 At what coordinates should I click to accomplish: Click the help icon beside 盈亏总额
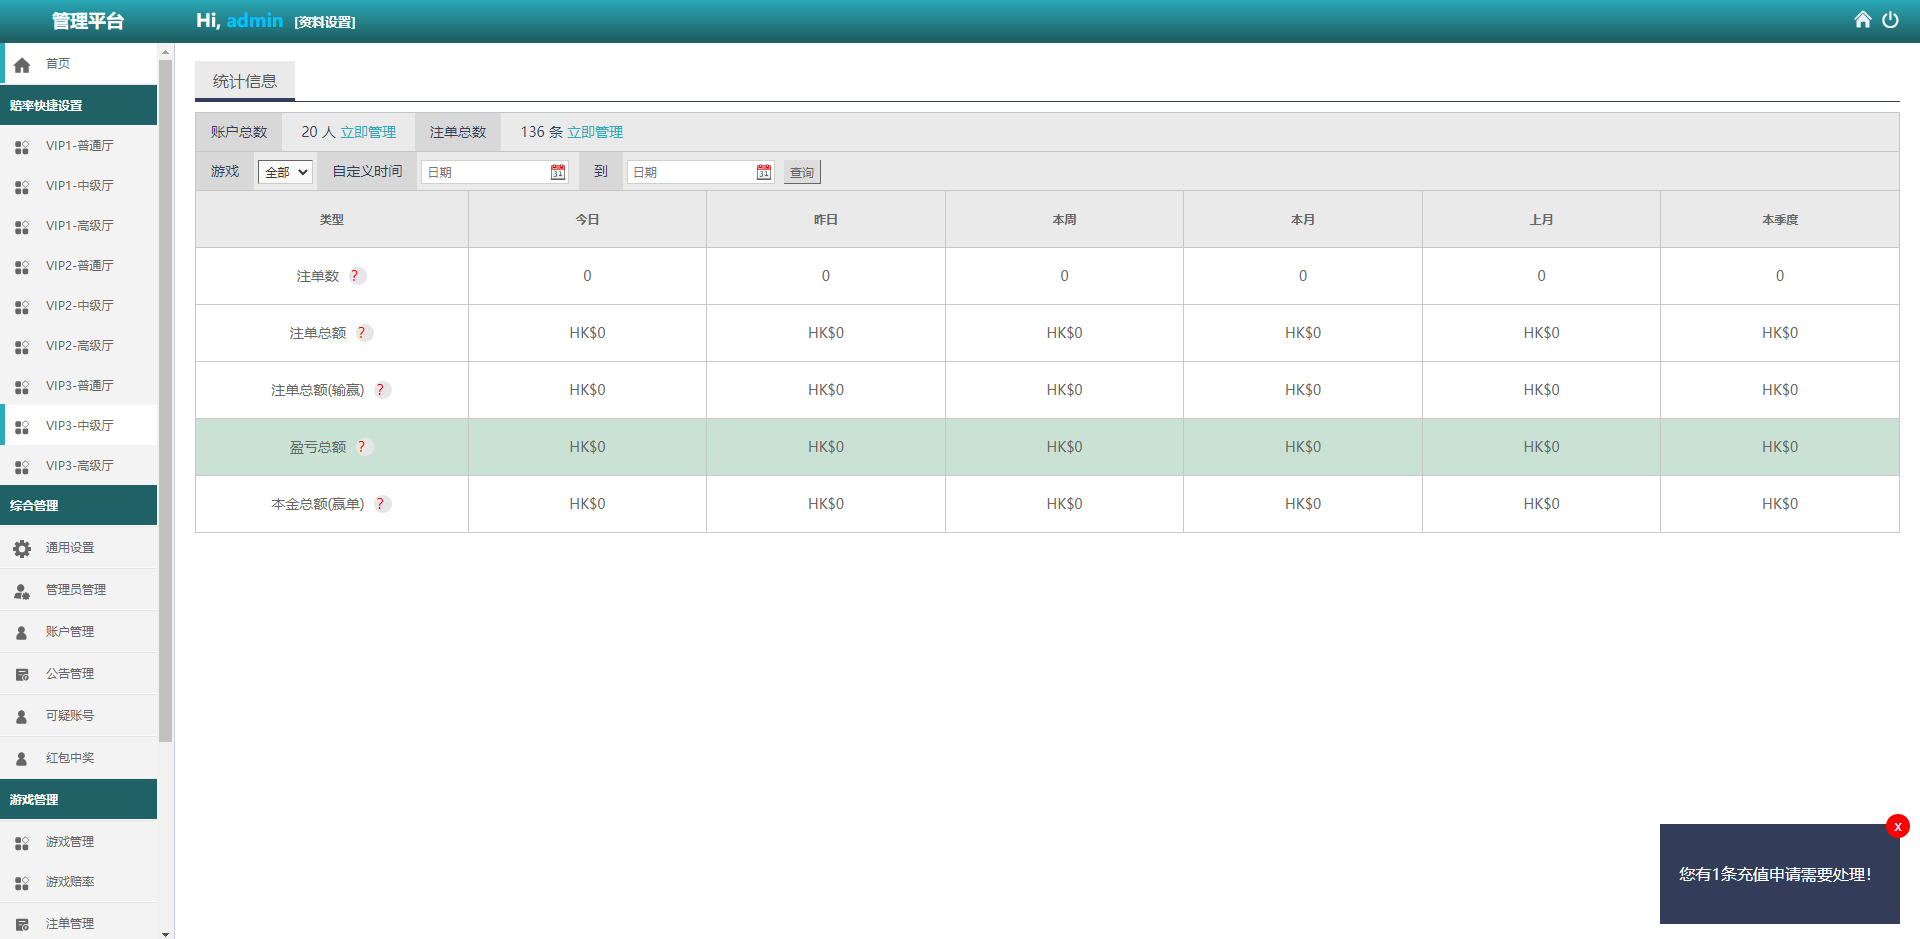coord(362,447)
